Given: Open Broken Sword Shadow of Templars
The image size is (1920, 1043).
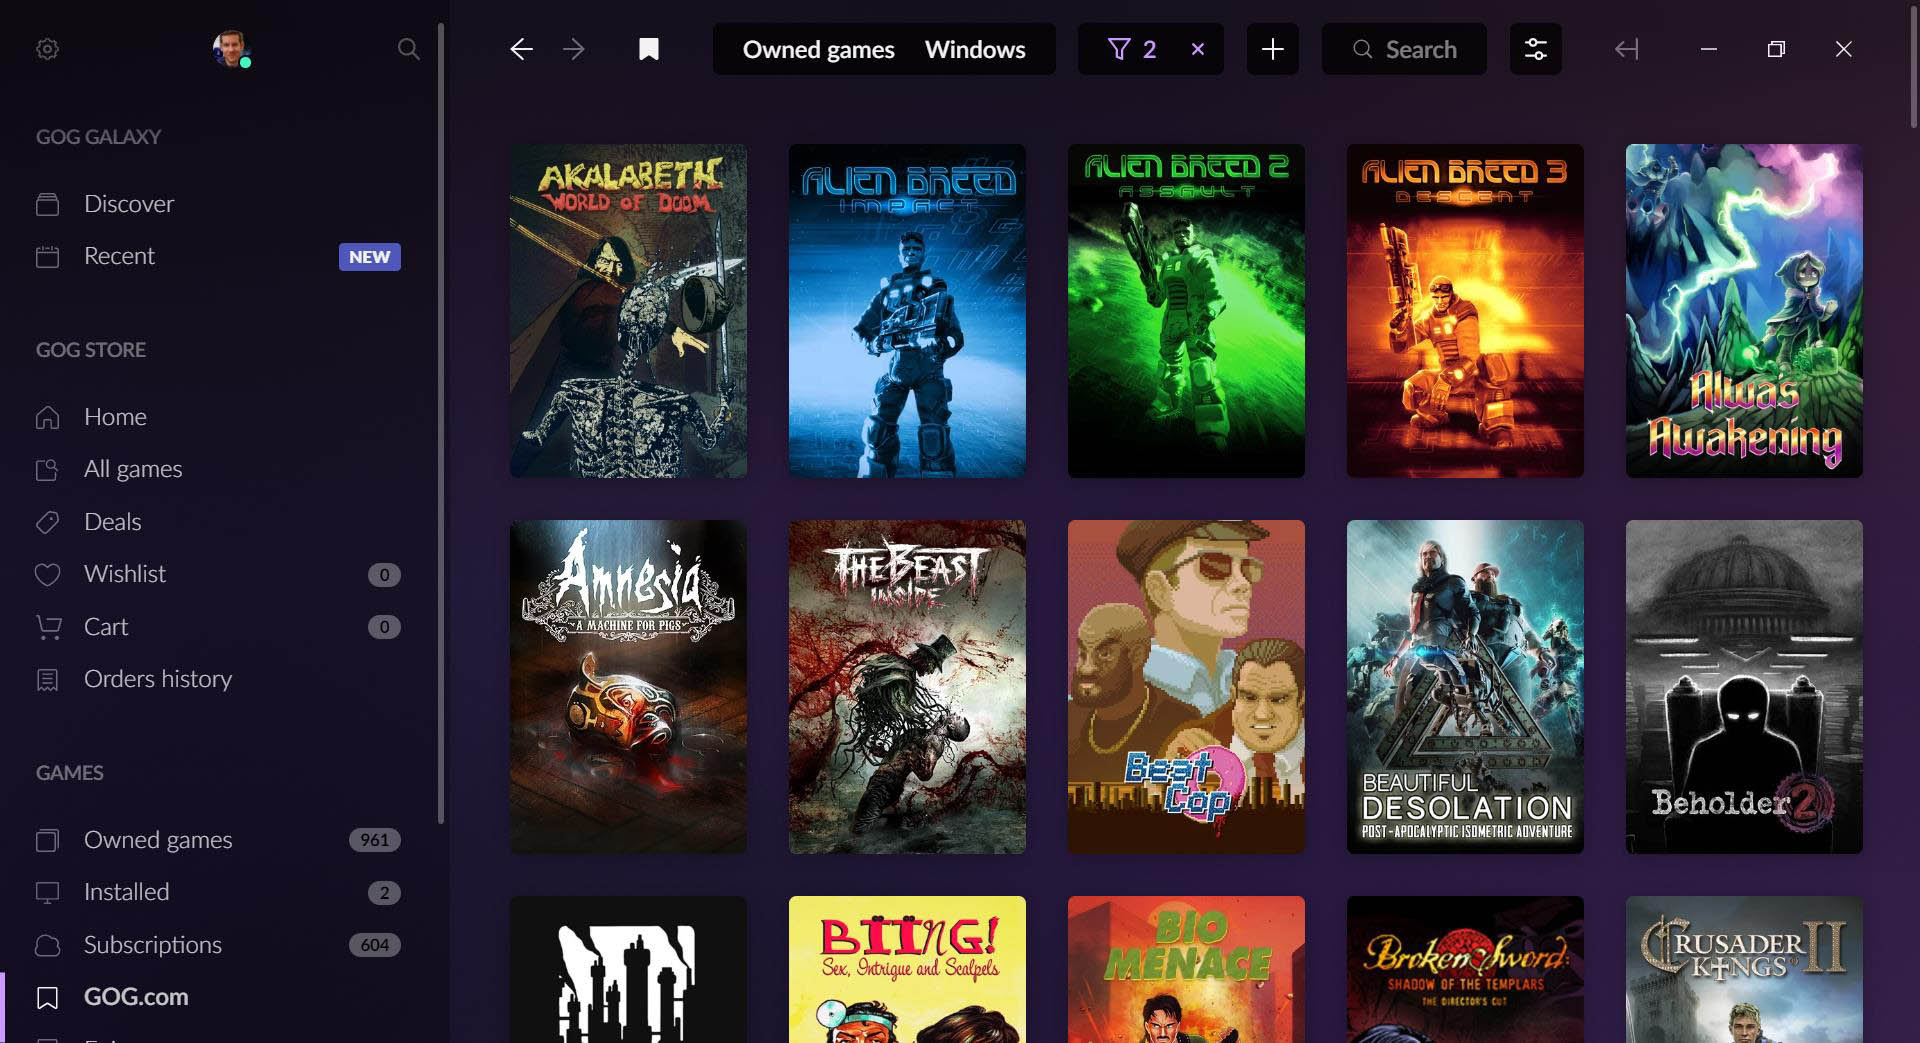Looking at the screenshot, I should 1465,969.
